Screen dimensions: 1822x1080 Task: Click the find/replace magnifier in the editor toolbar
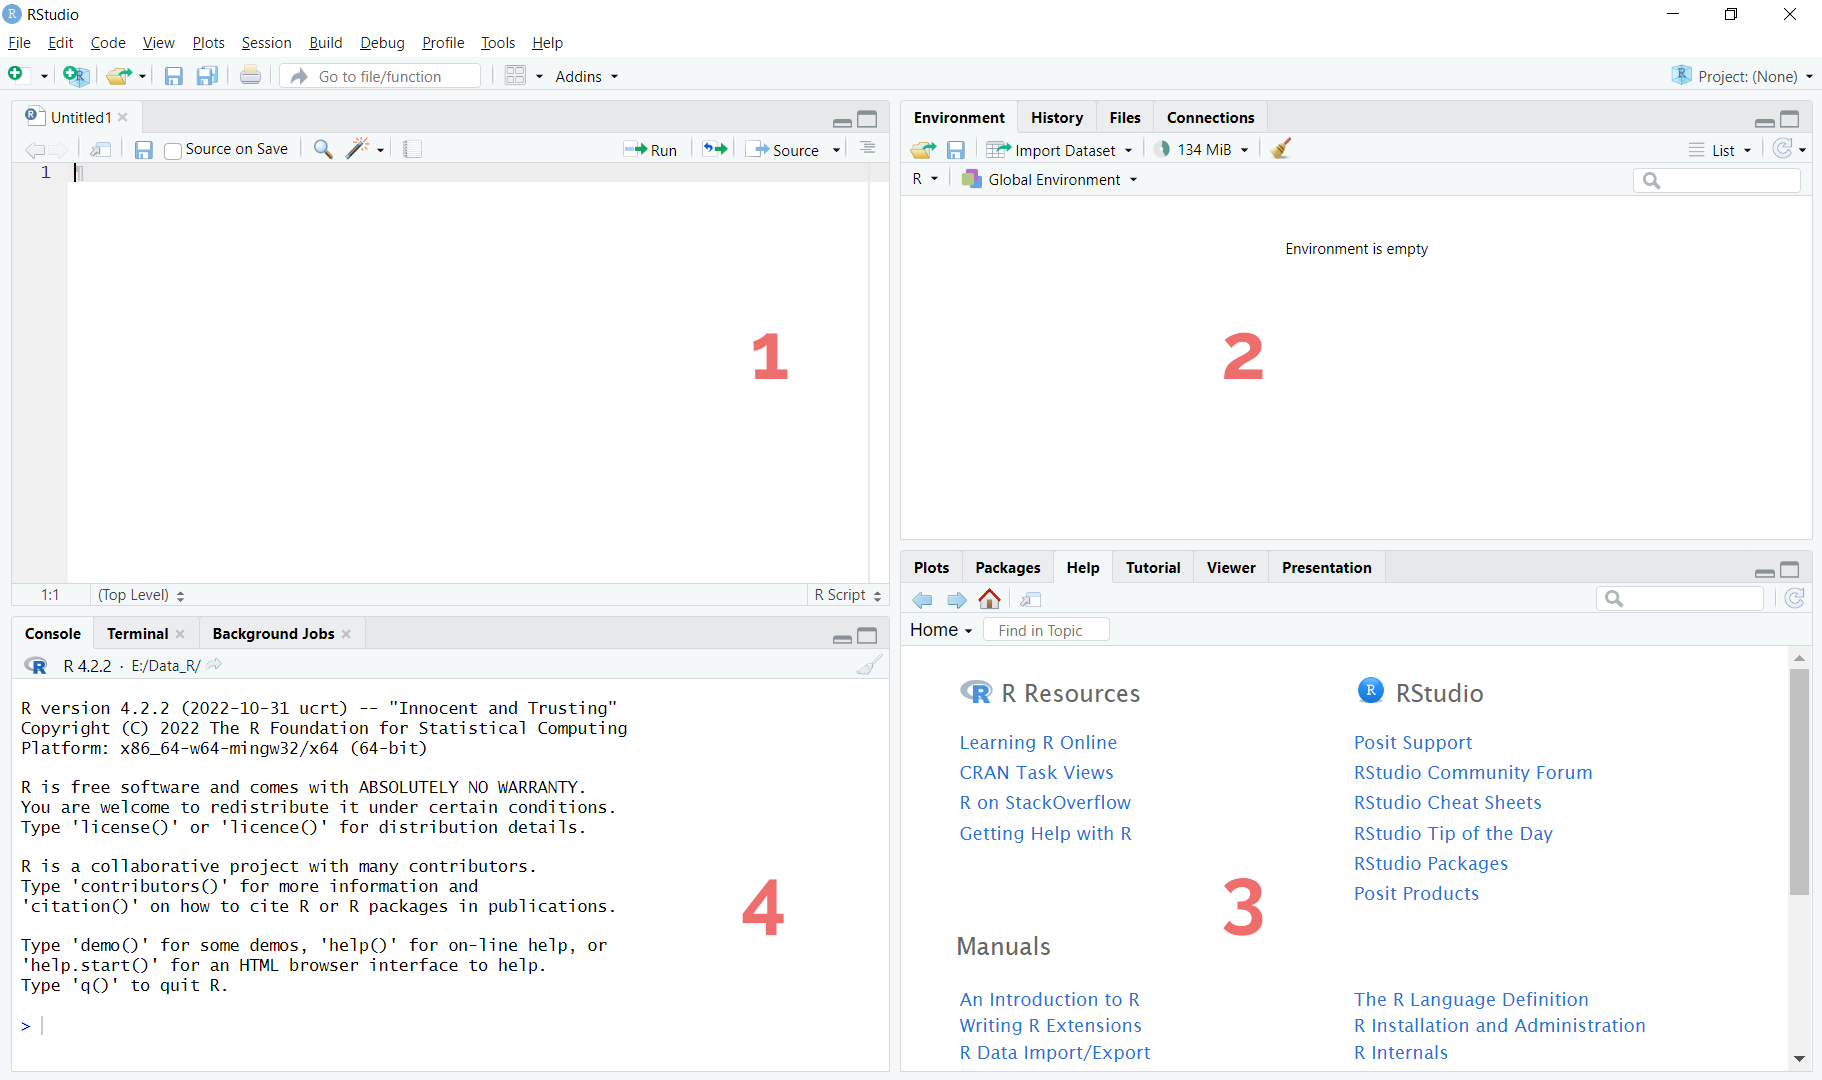(x=322, y=149)
